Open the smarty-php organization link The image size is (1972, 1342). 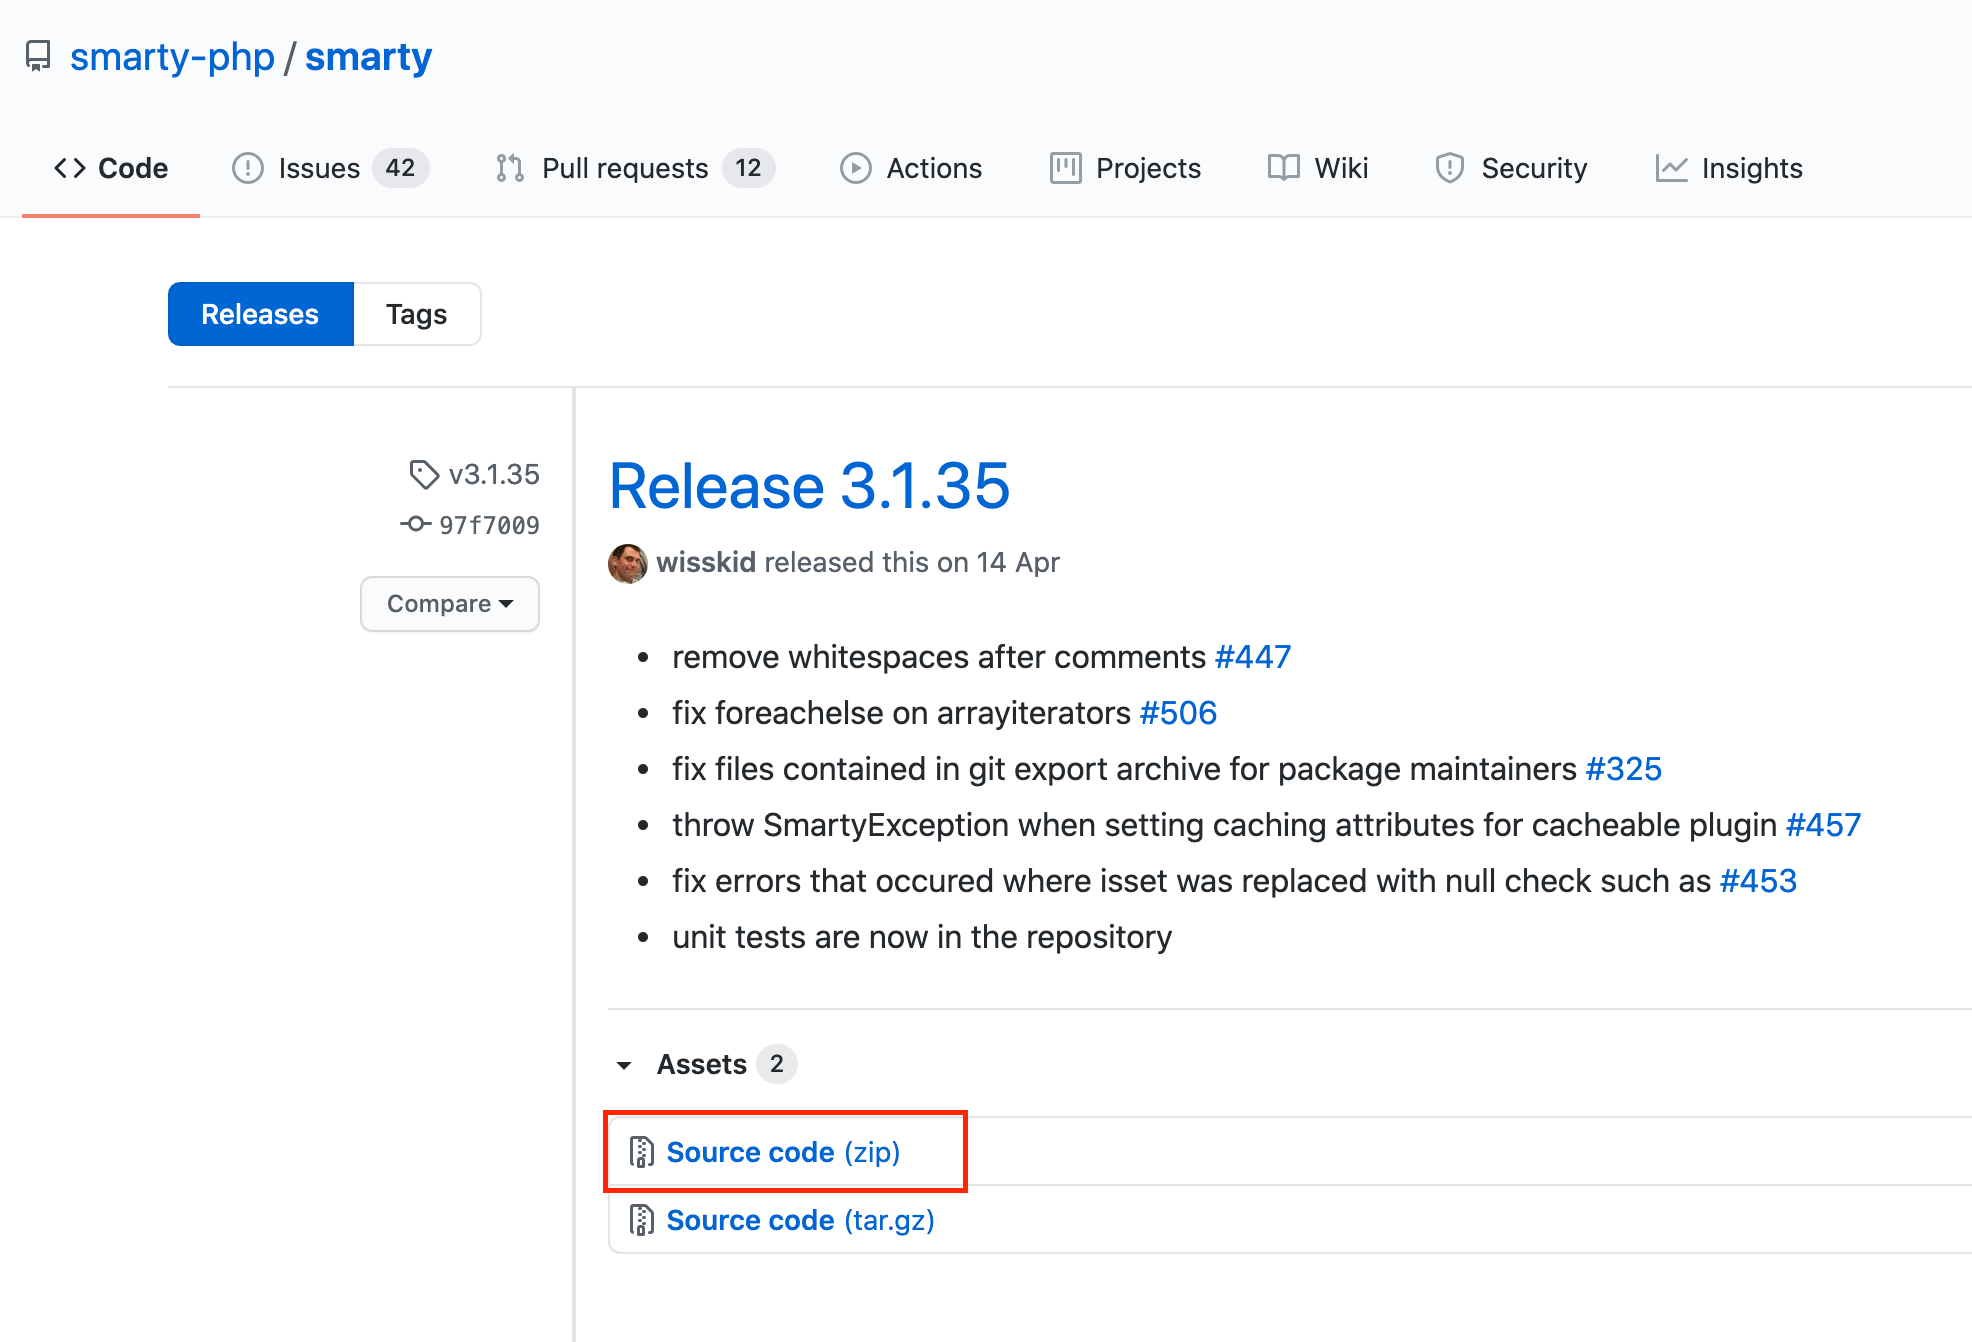[x=172, y=57]
